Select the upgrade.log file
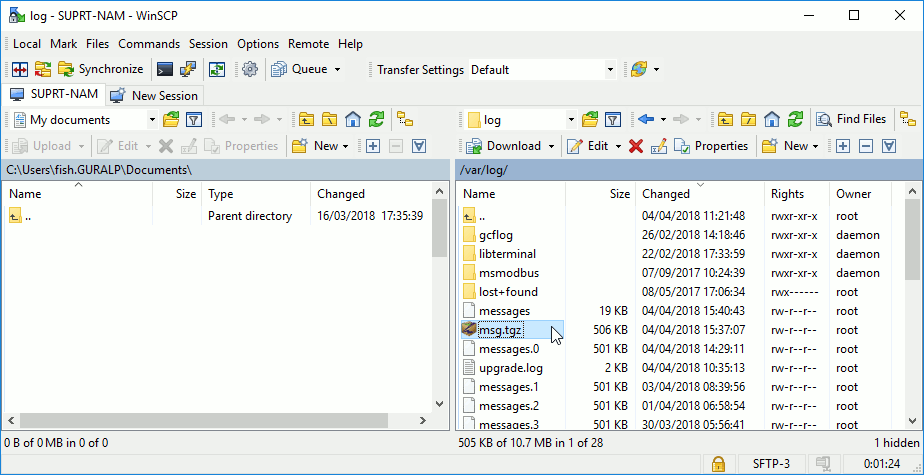Image resolution: width=924 pixels, height=475 pixels. 511,368
